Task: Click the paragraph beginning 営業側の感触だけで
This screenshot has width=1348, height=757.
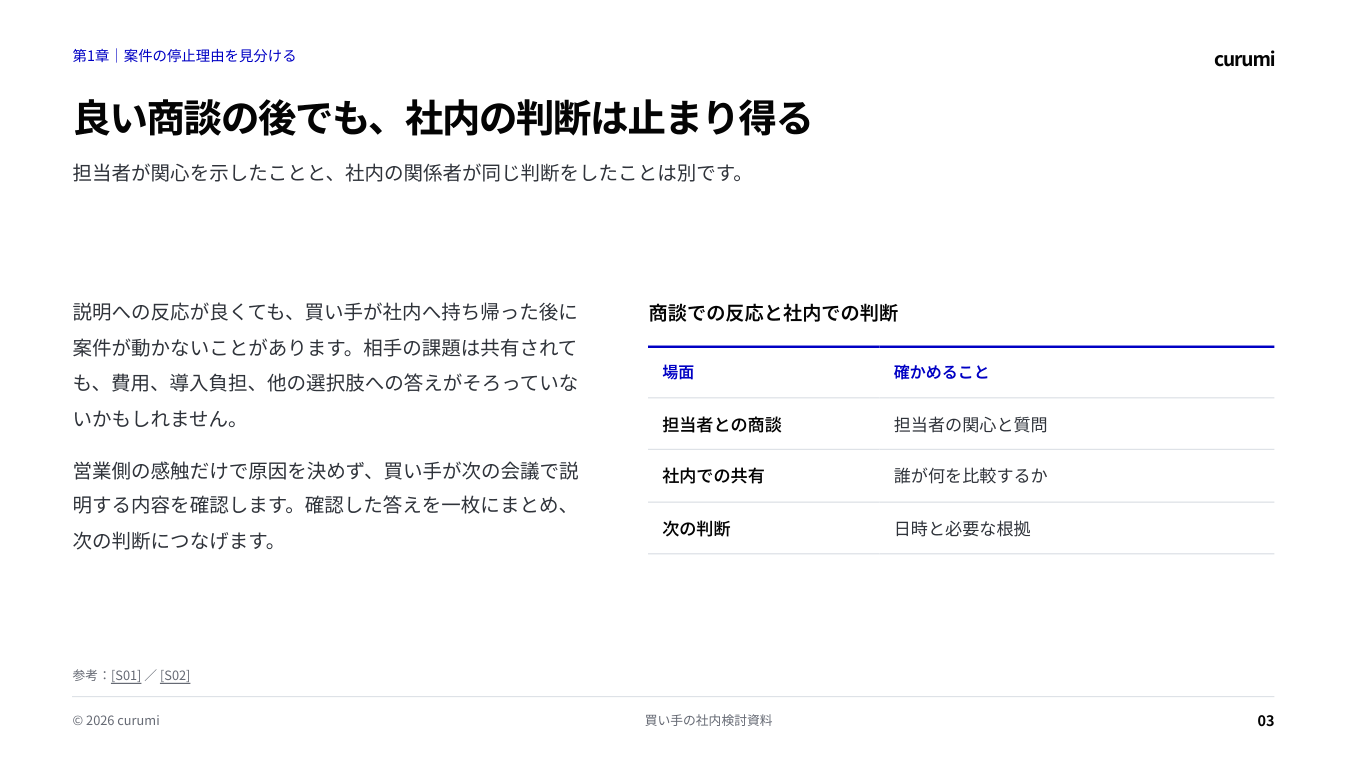Action: 326,505
